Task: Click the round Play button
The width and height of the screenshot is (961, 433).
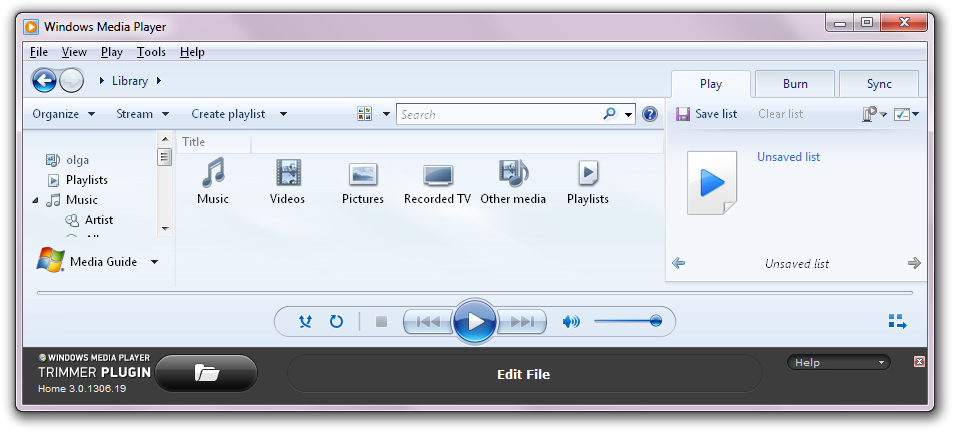Action: [x=475, y=321]
